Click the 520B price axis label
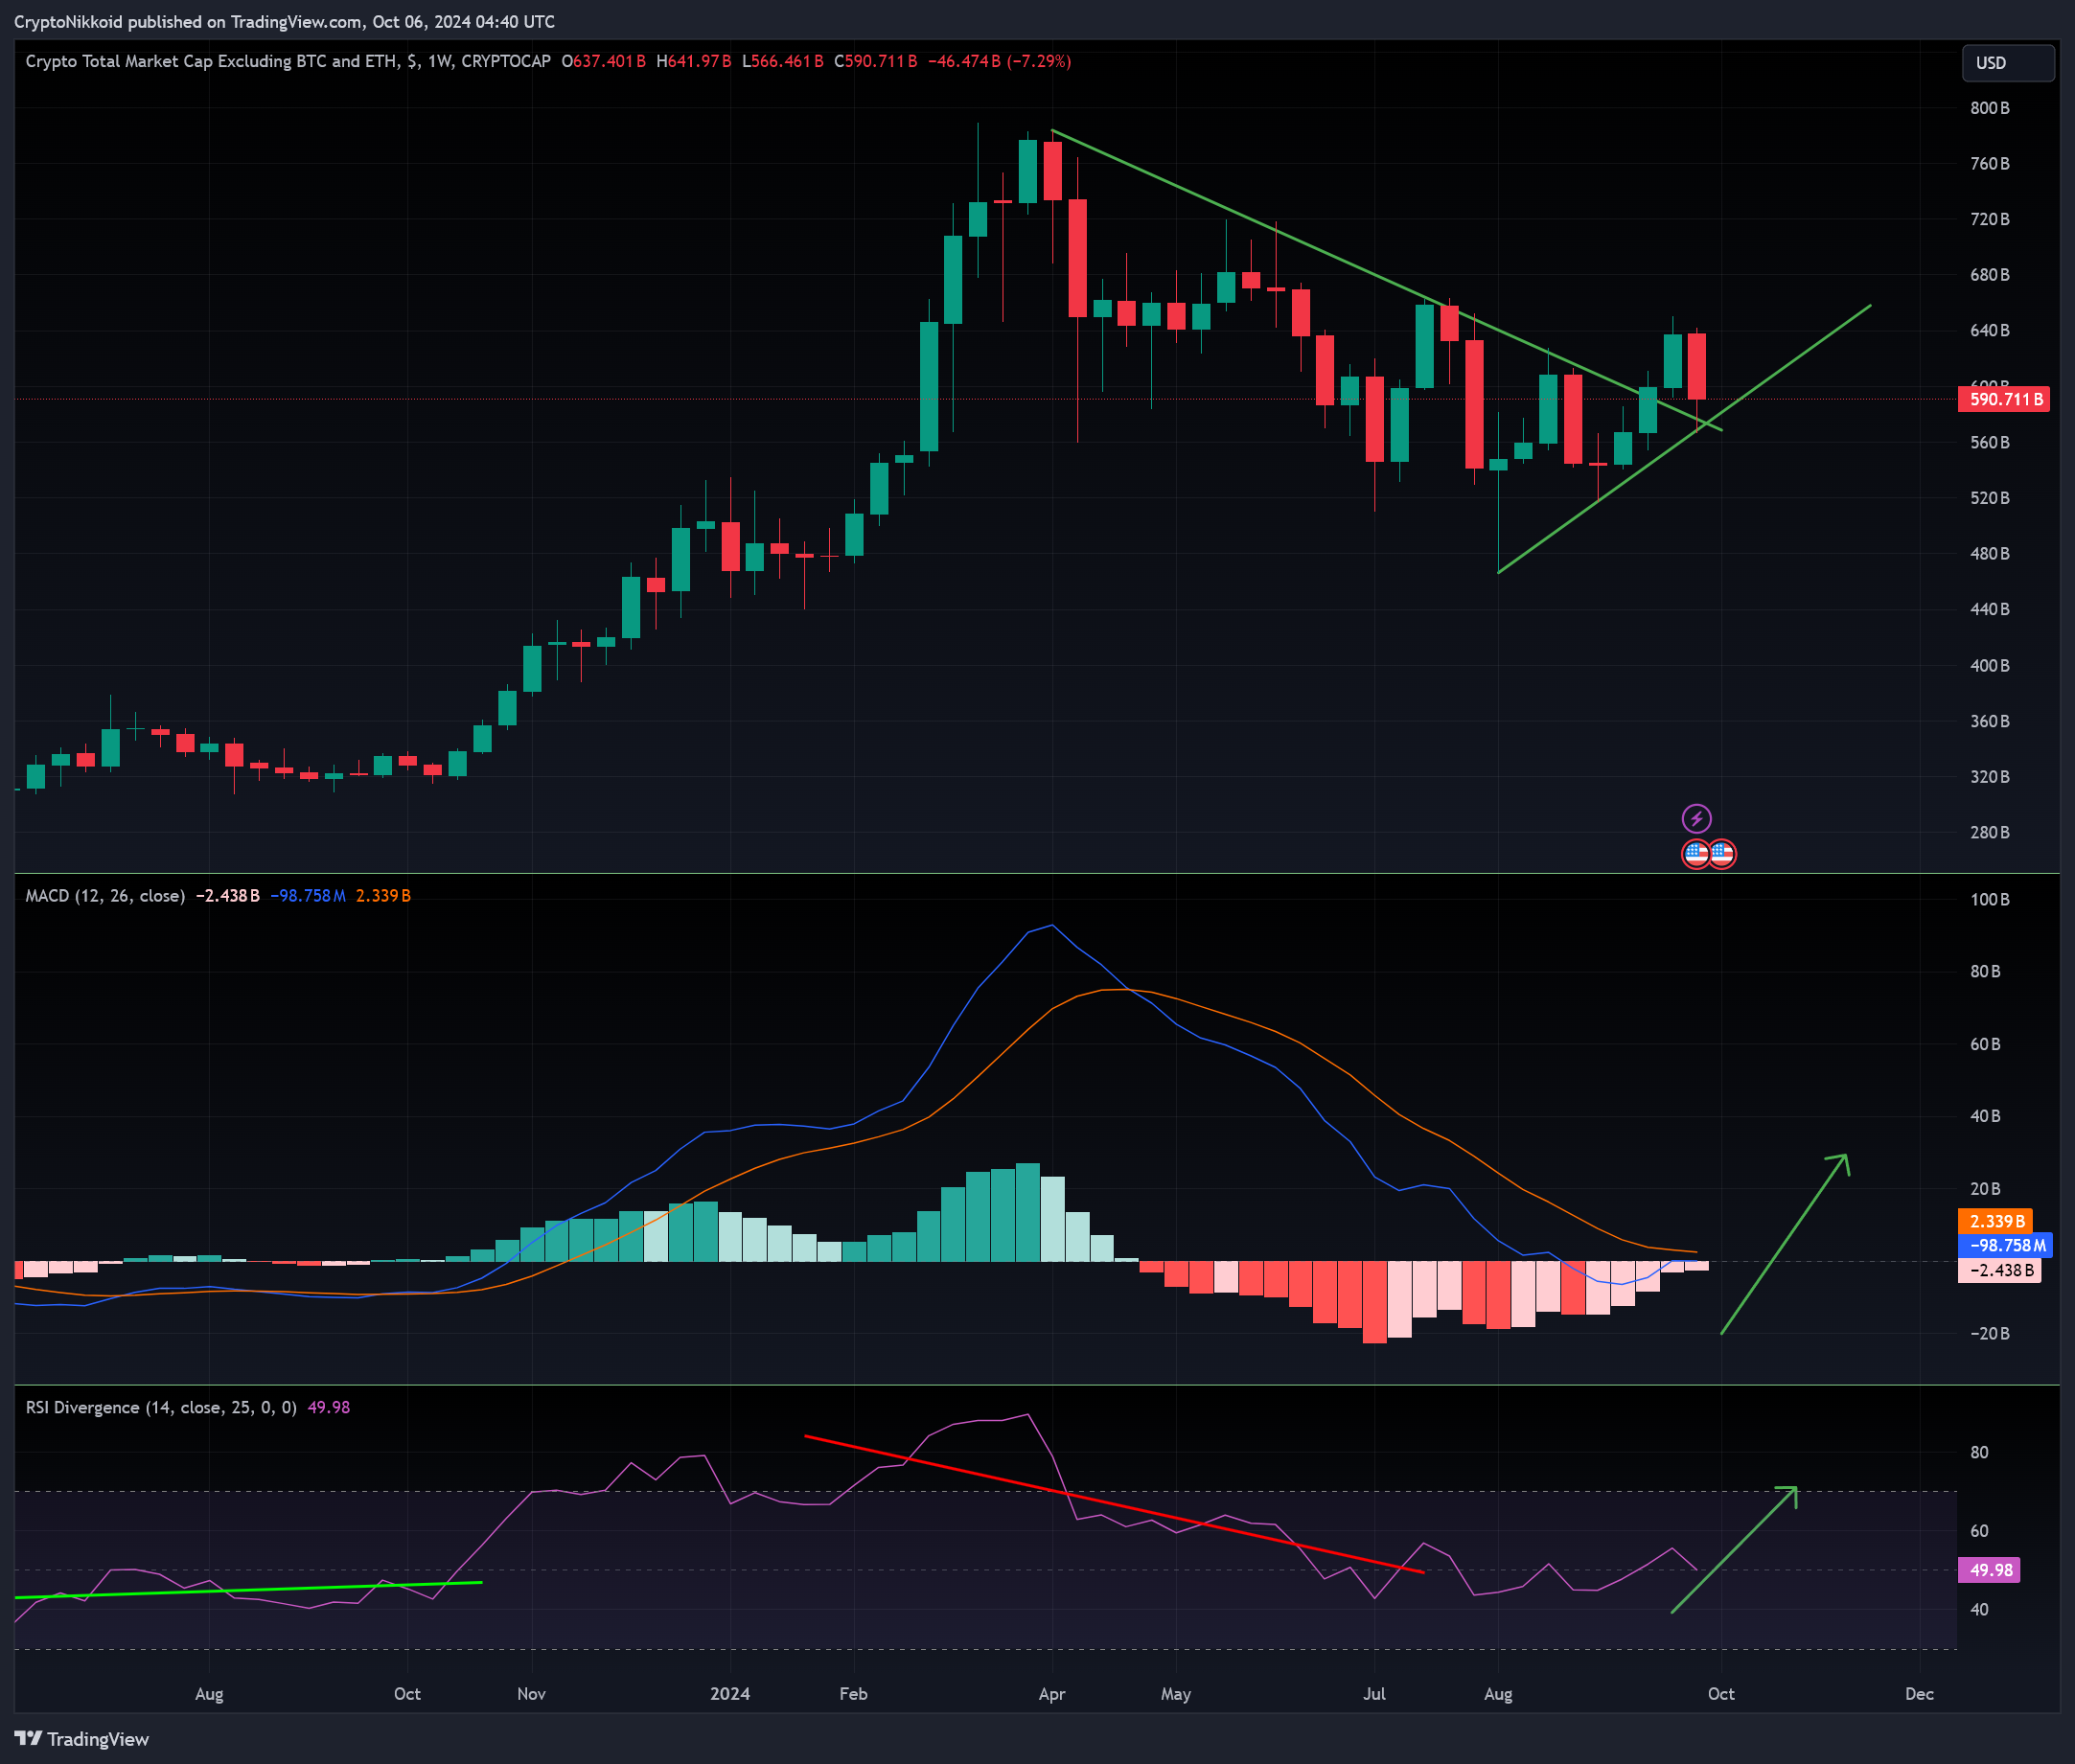 [x=1989, y=498]
